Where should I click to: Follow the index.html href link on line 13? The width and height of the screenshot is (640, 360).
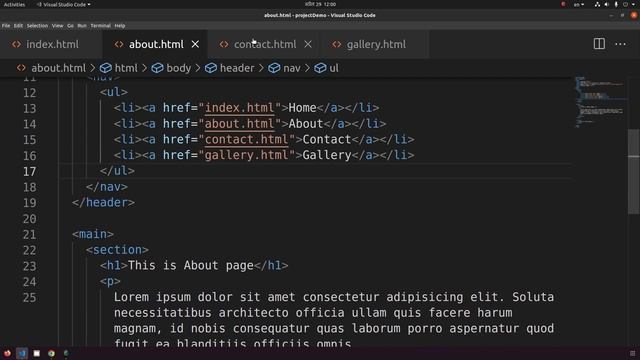(239, 108)
